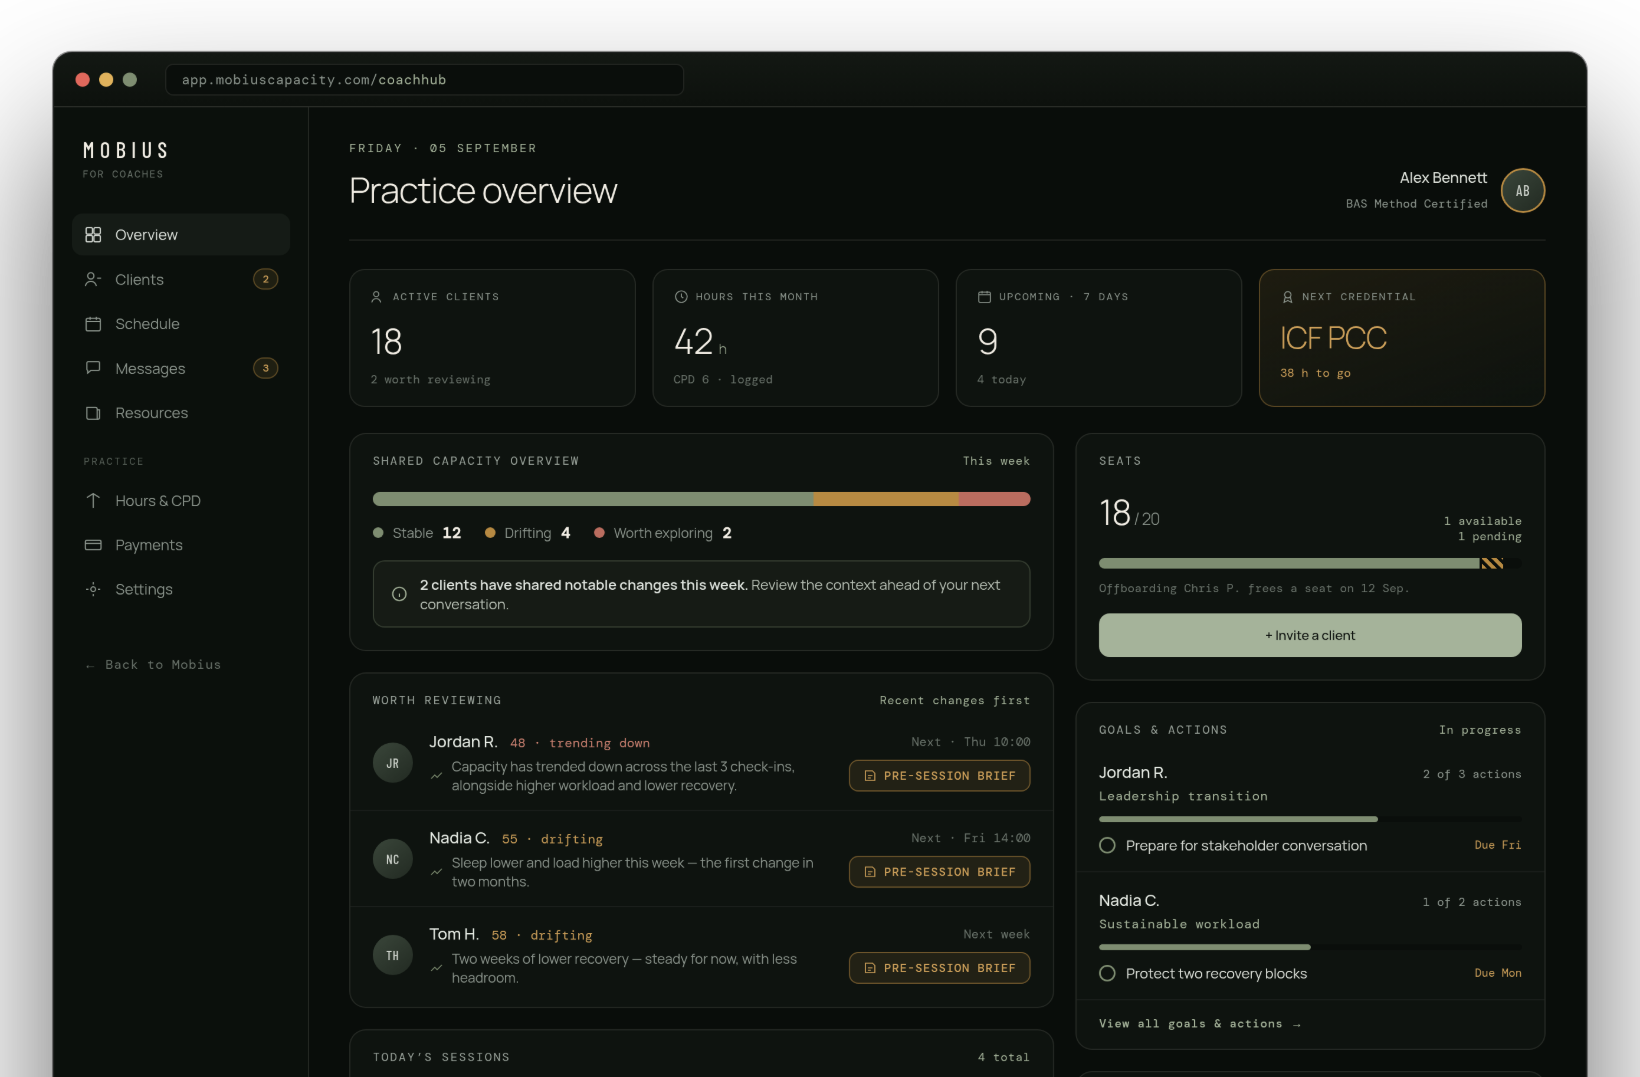Go to the Clients menu item

(x=181, y=280)
